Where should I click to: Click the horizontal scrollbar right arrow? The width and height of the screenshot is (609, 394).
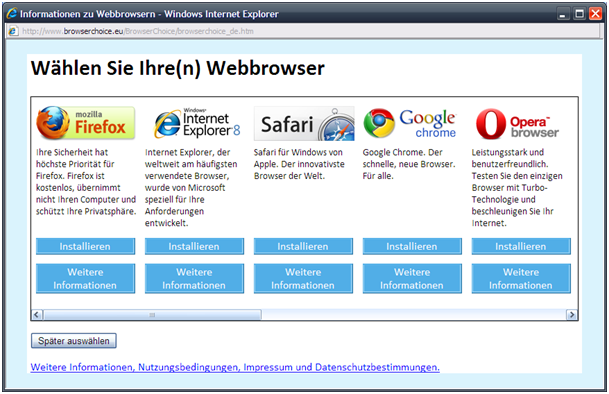[x=571, y=314]
